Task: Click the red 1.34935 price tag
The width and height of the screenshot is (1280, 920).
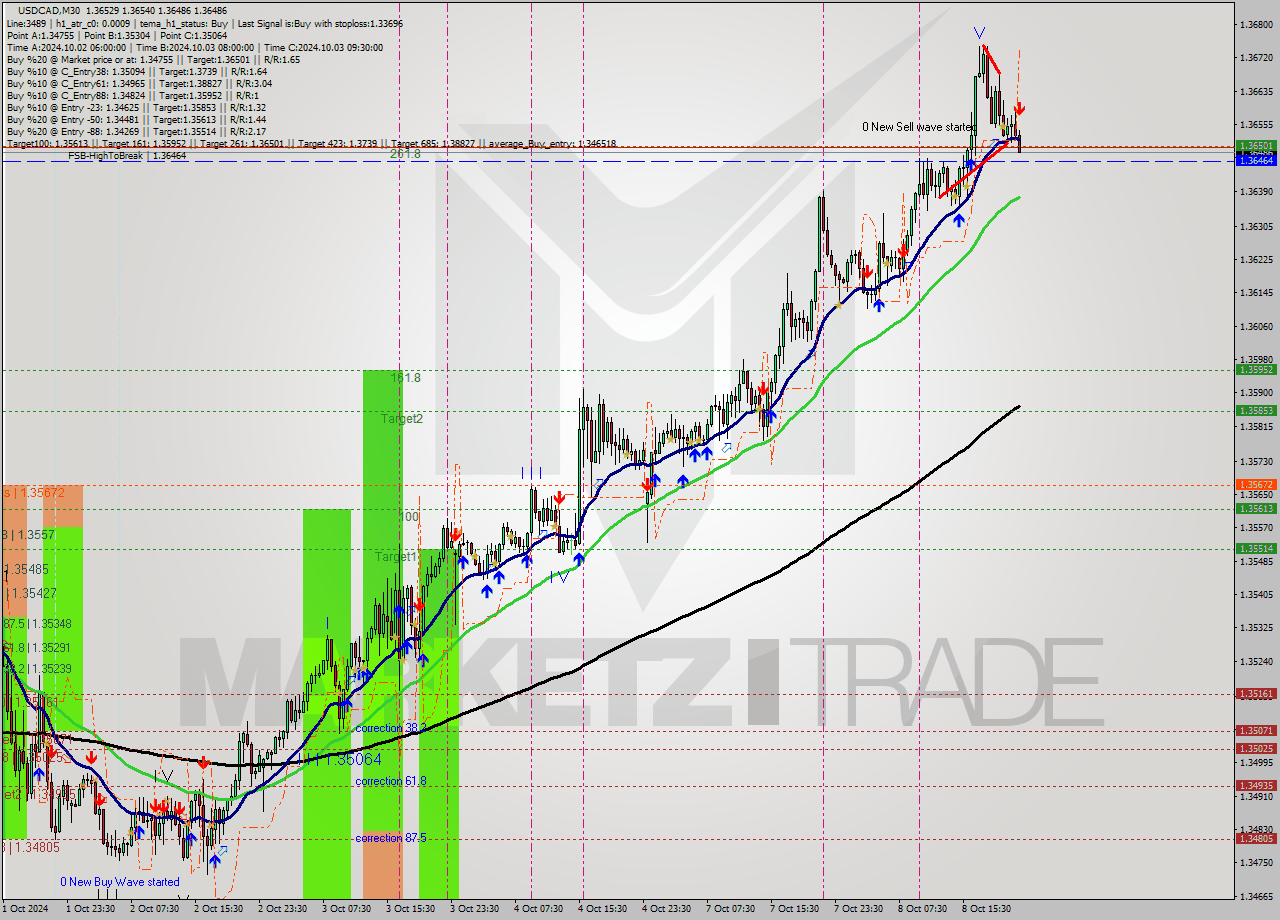Action: pyautogui.click(x=1256, y=785)
